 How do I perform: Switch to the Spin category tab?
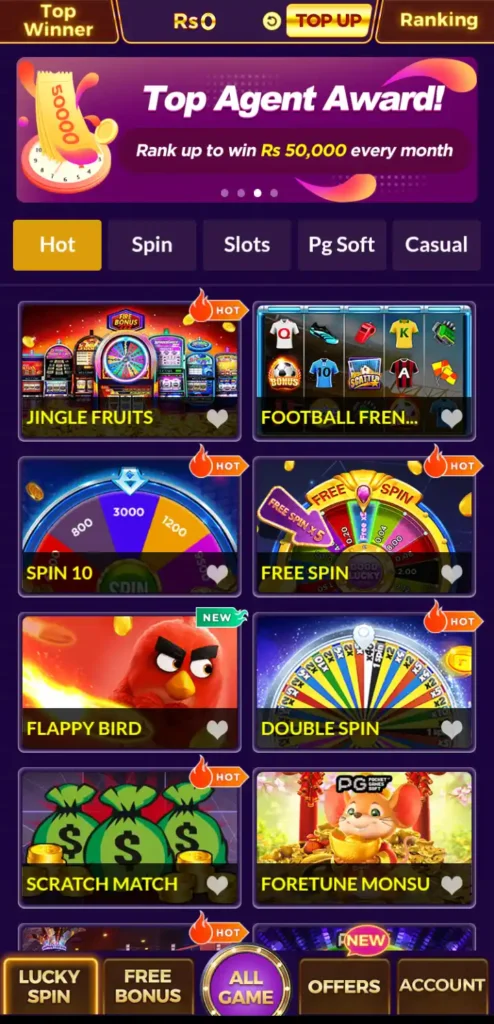tap(152, 245)
